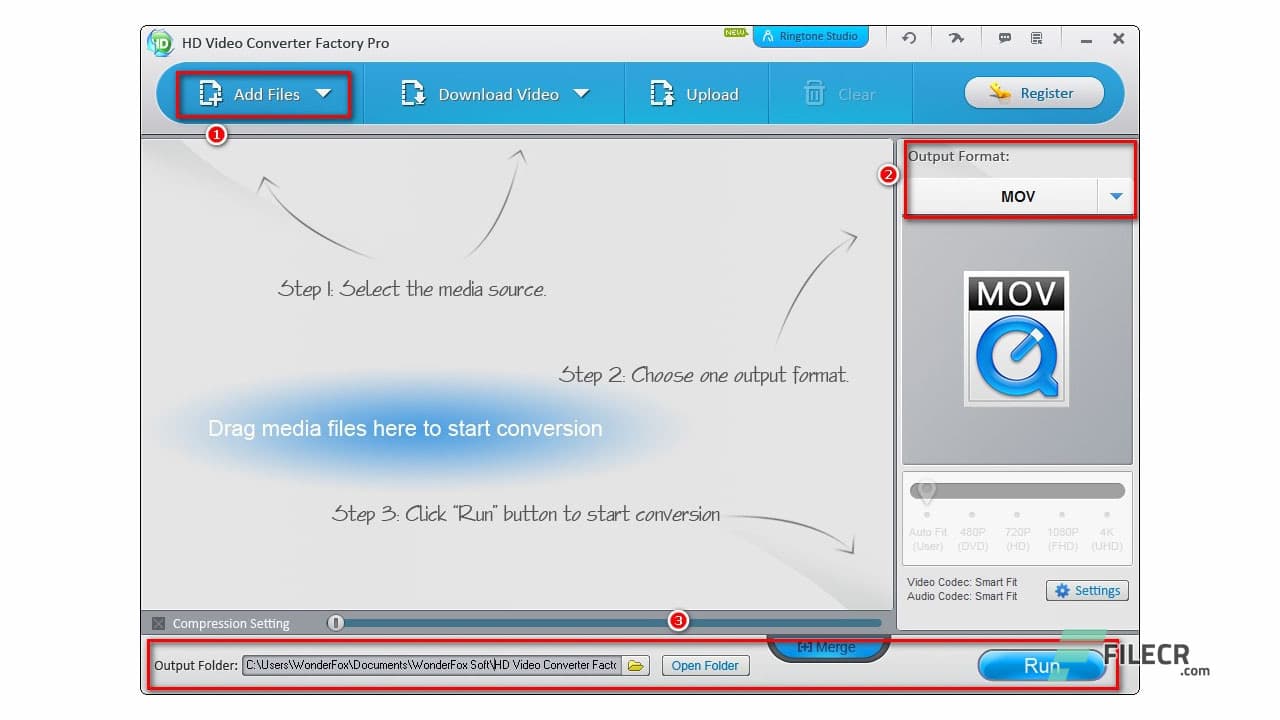This screenshot has width=1280, height=720.
Task: Click the HD app logo icon
Action: 160,42
